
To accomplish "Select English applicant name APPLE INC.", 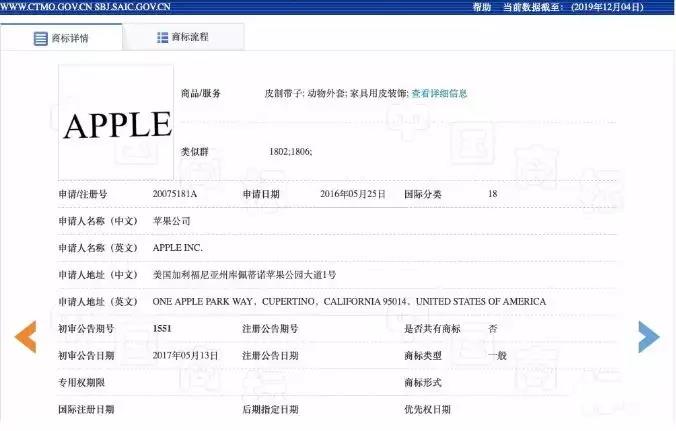I will click(x=177, y=248).
